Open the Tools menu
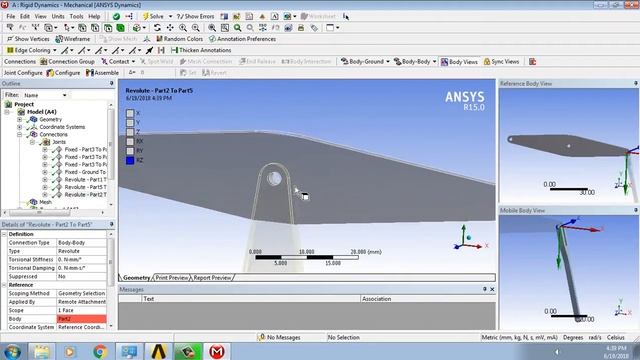Viewport: 640px width, 360px height. coord(76,16)
